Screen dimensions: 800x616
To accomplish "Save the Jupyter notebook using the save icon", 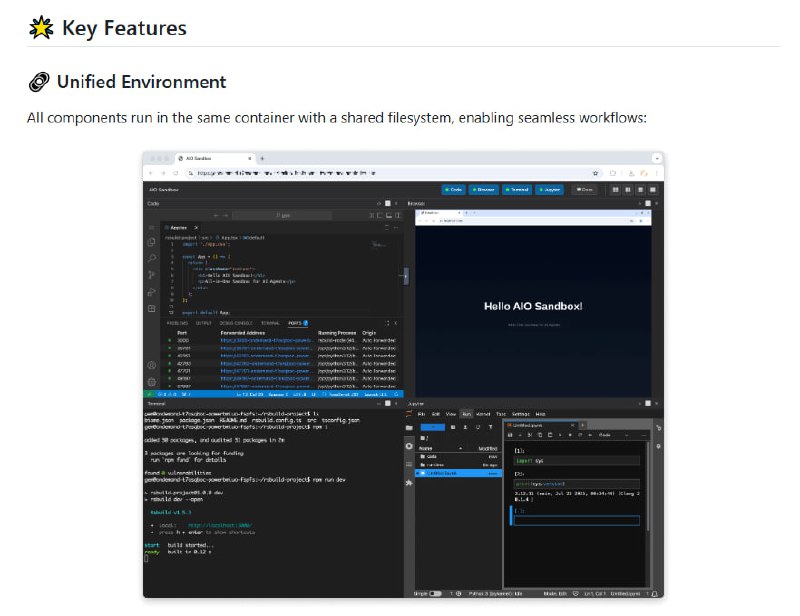I will pos(509,435).
